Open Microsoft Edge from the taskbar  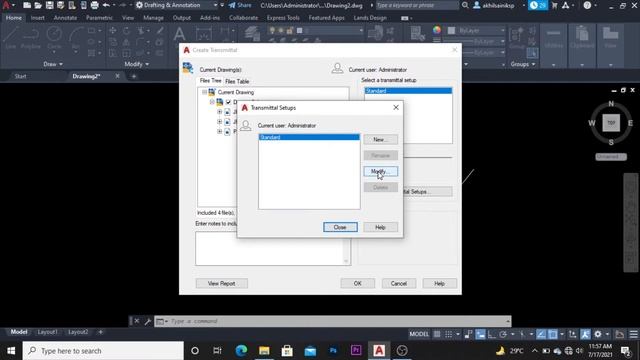(241, 350)
